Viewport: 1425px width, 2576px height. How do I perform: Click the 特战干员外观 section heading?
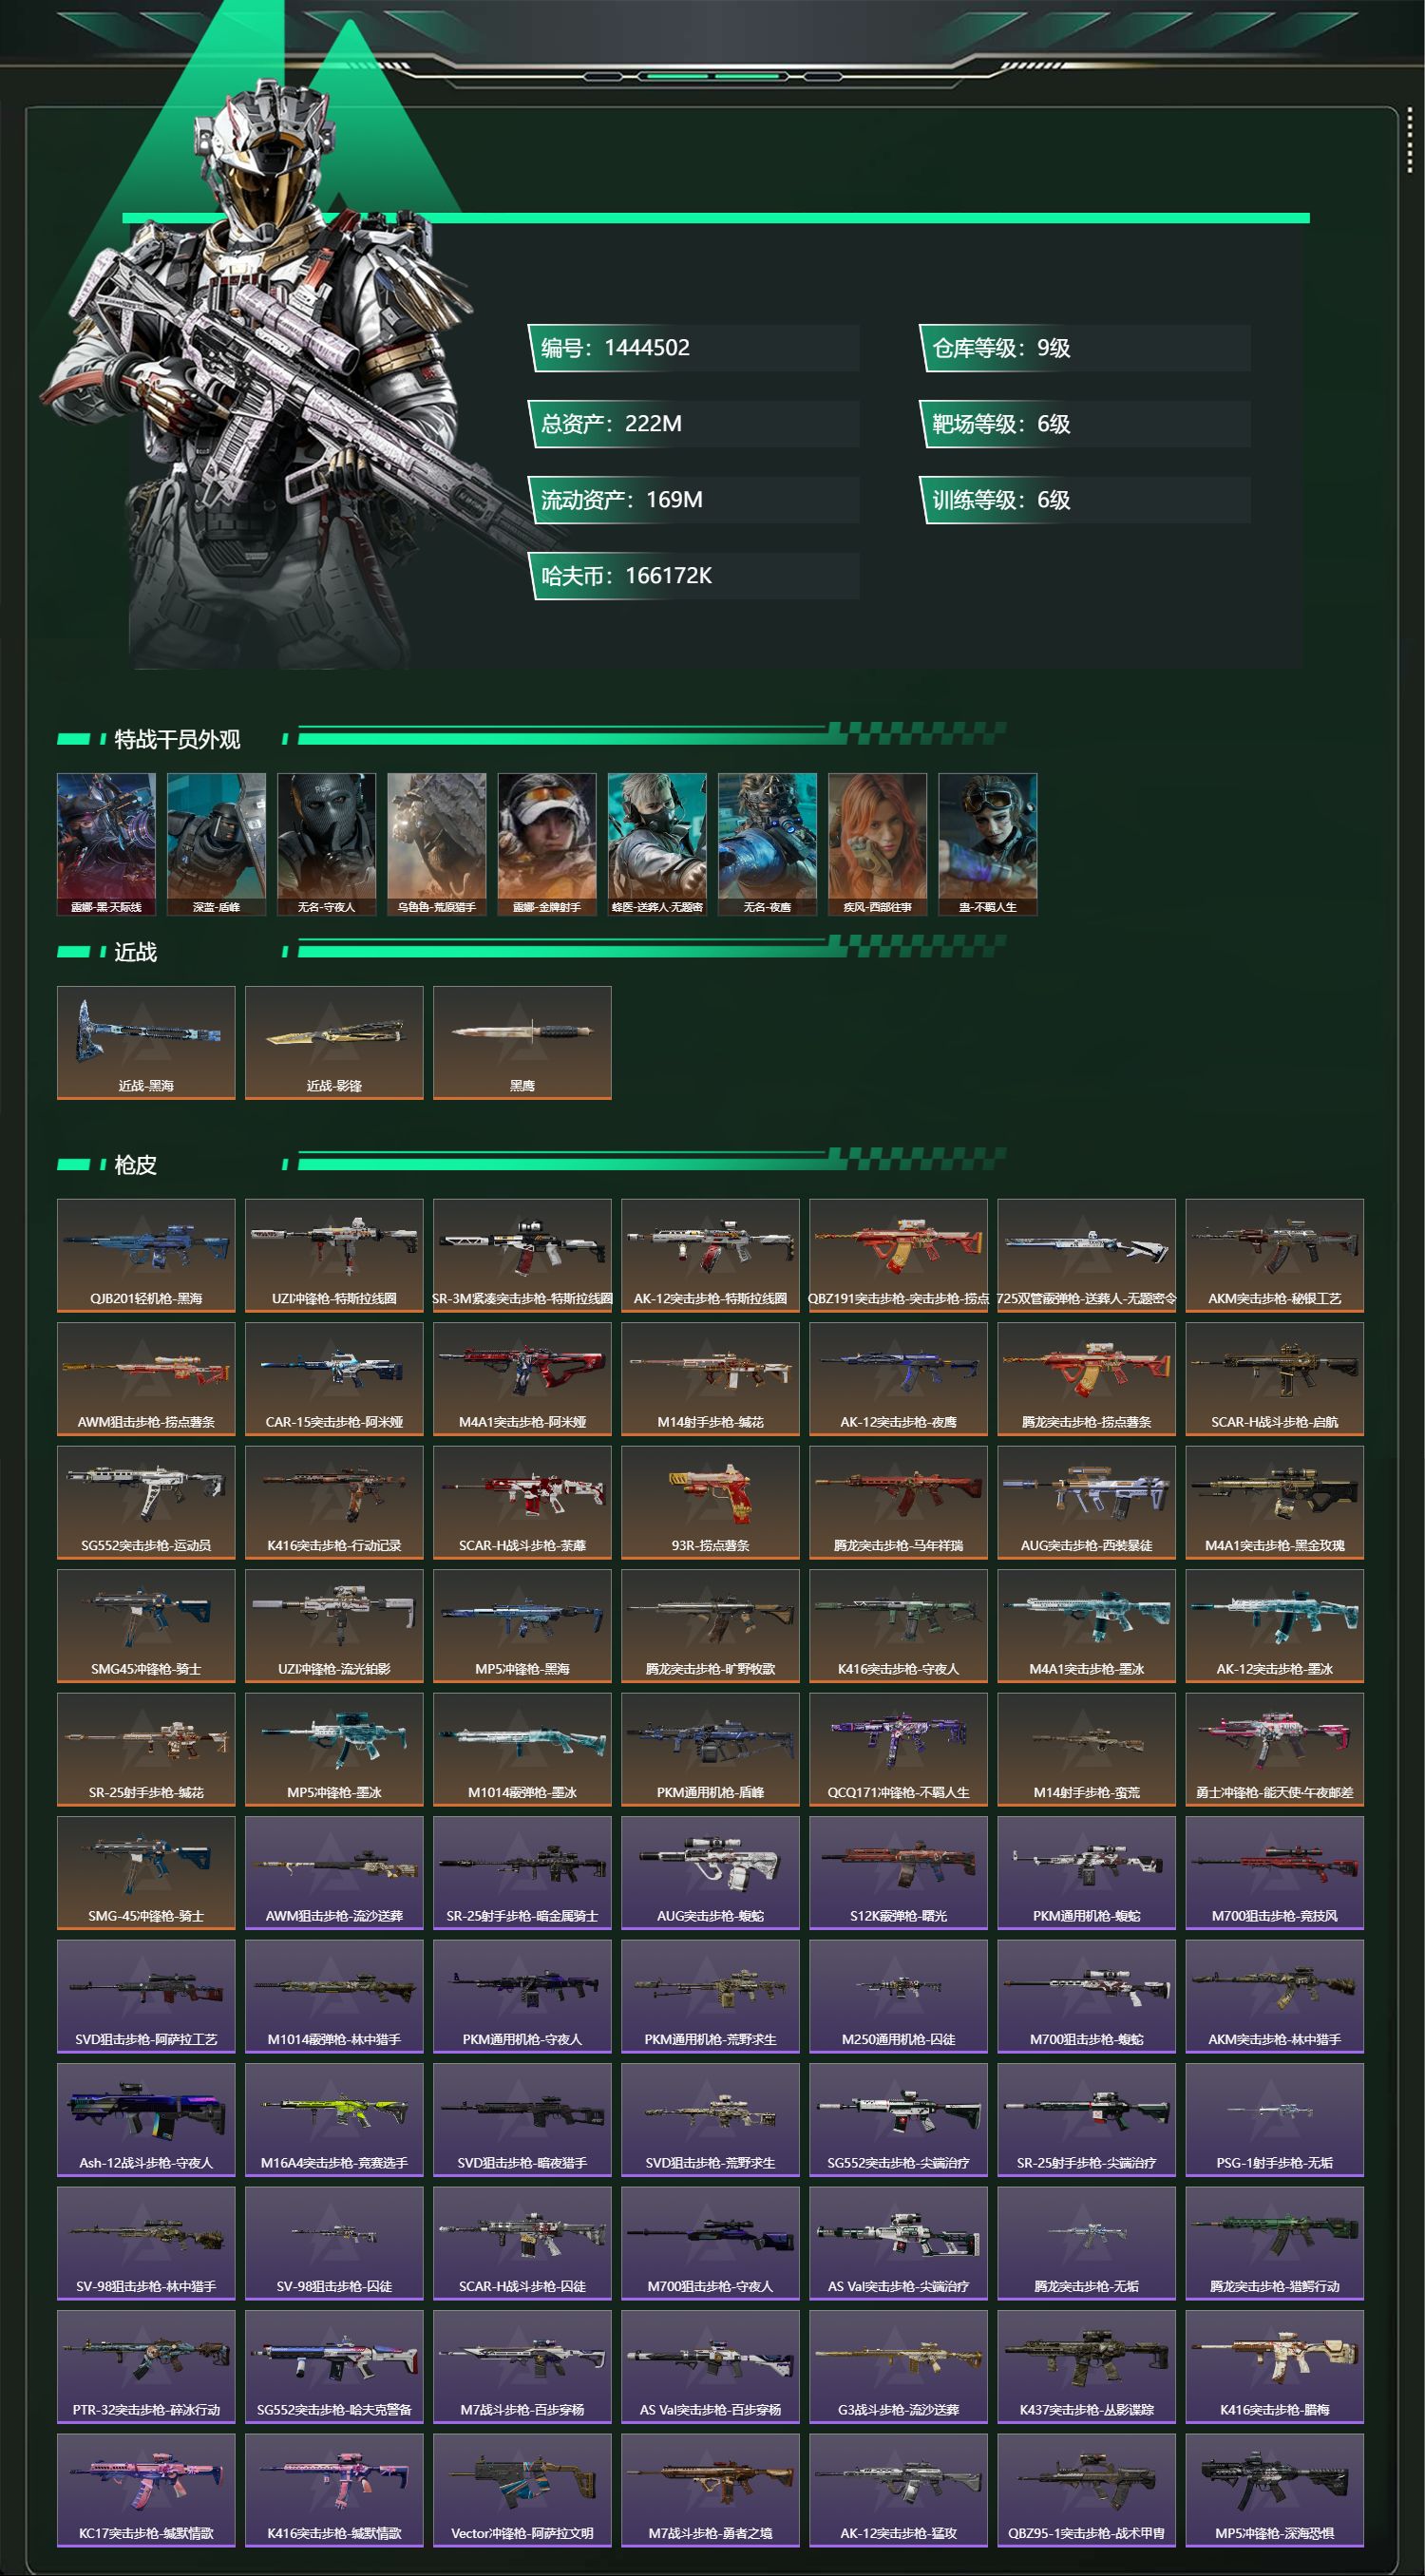[x=177, y=739]
